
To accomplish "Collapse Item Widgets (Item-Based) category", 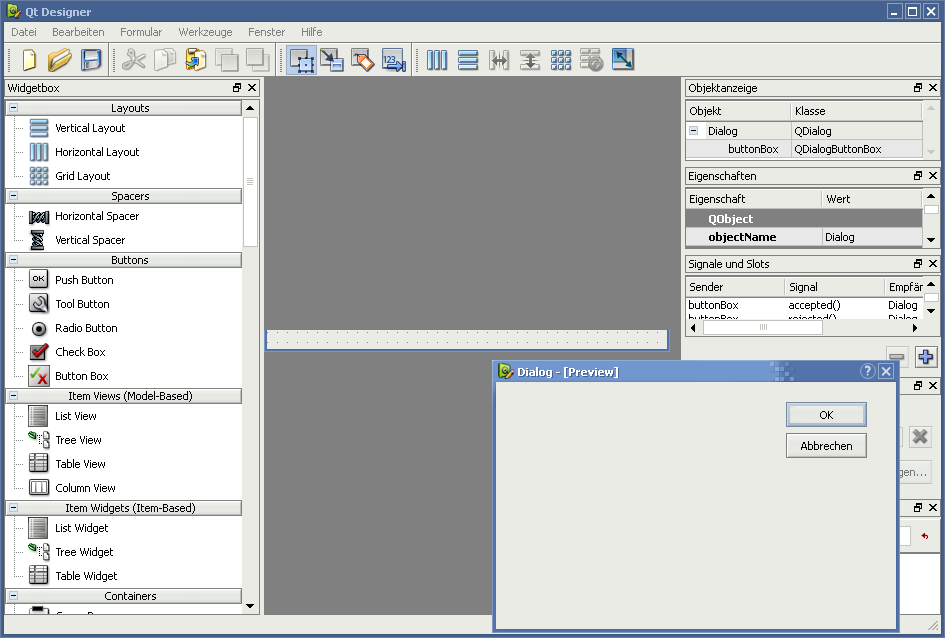I will [x=13, y=508].
